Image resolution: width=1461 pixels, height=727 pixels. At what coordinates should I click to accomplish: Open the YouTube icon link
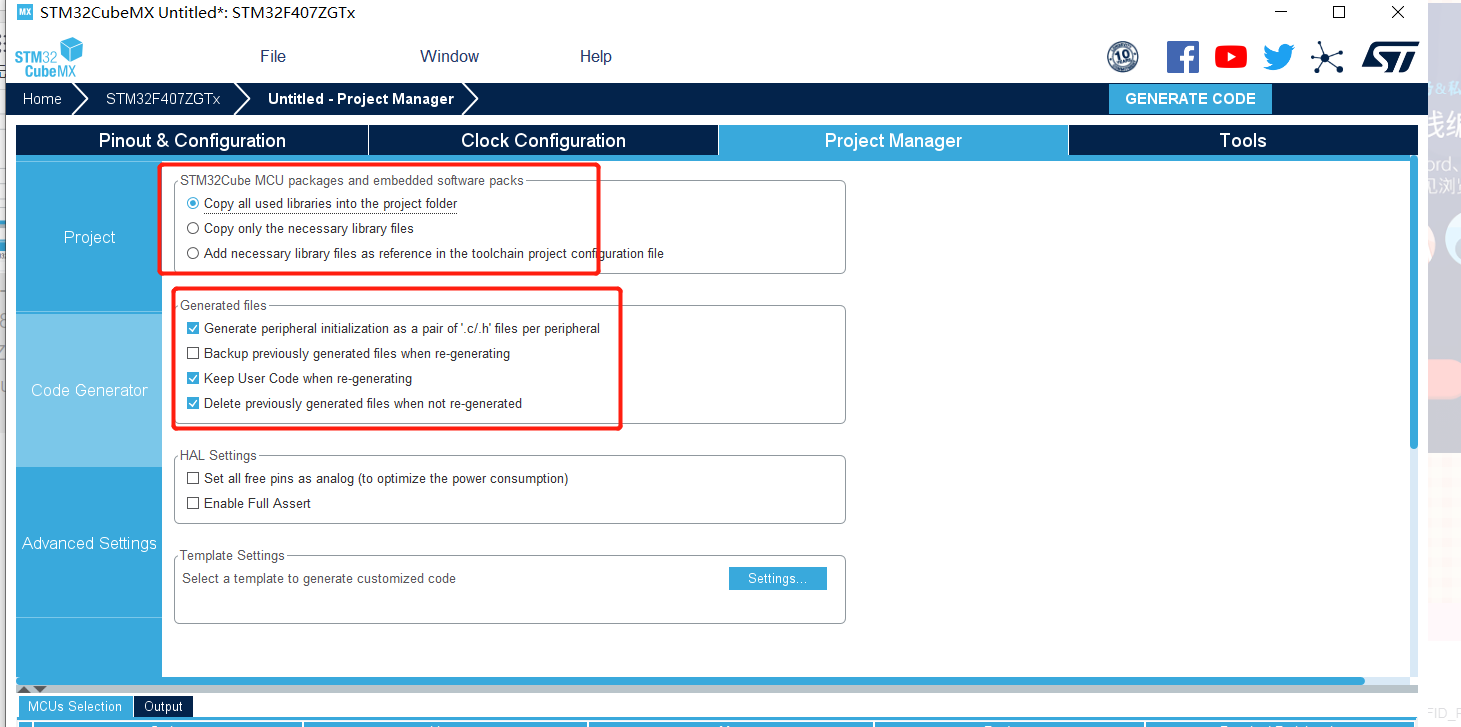[x=1231, y=57]
